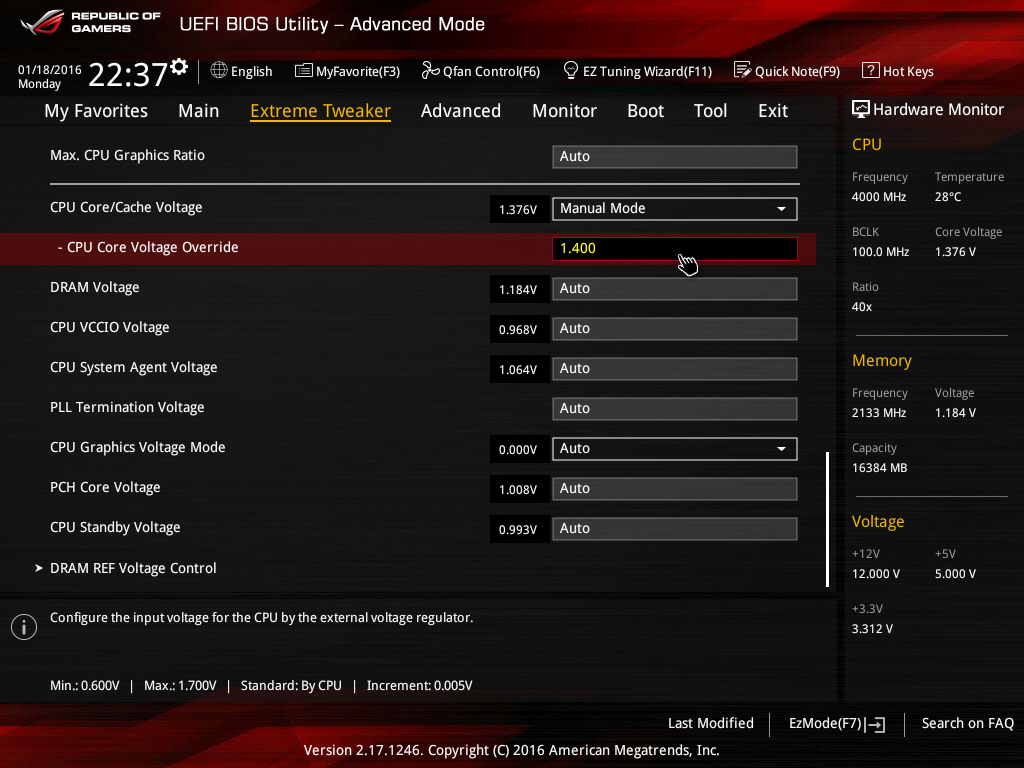This screenshot has height=768, width=1024.
Task: Open CPU Core/Cache Voltage Manual Mode dropdown
Action: pos(675,208)
